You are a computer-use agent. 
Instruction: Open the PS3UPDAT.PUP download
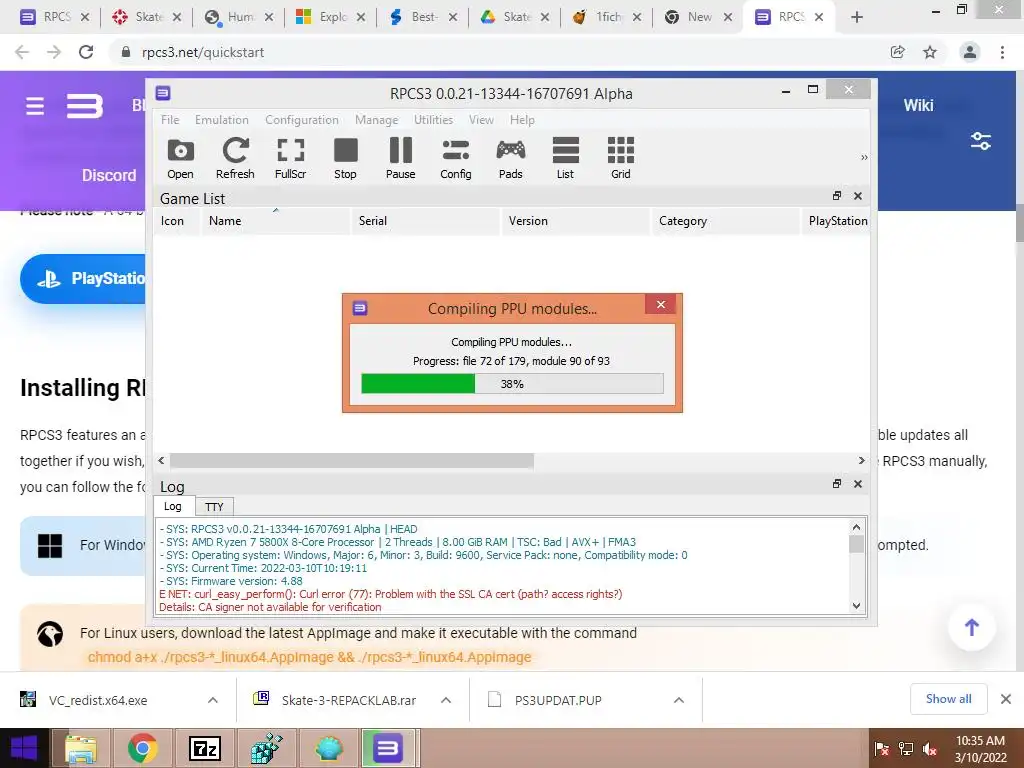coord(558,700)
